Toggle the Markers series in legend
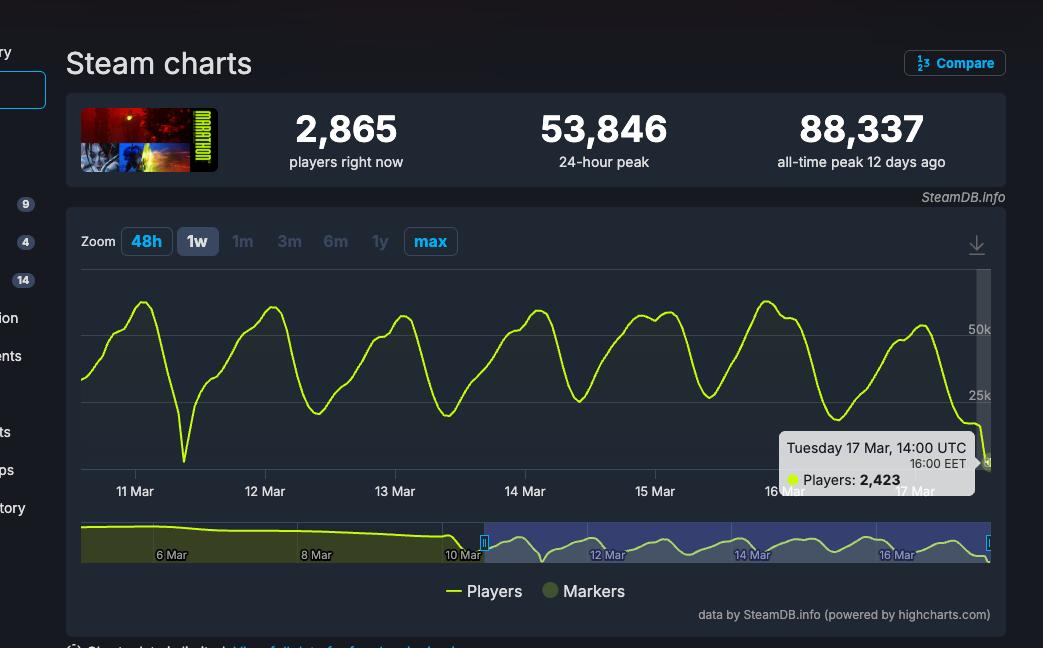1043x648 pixels. (583, 591)
